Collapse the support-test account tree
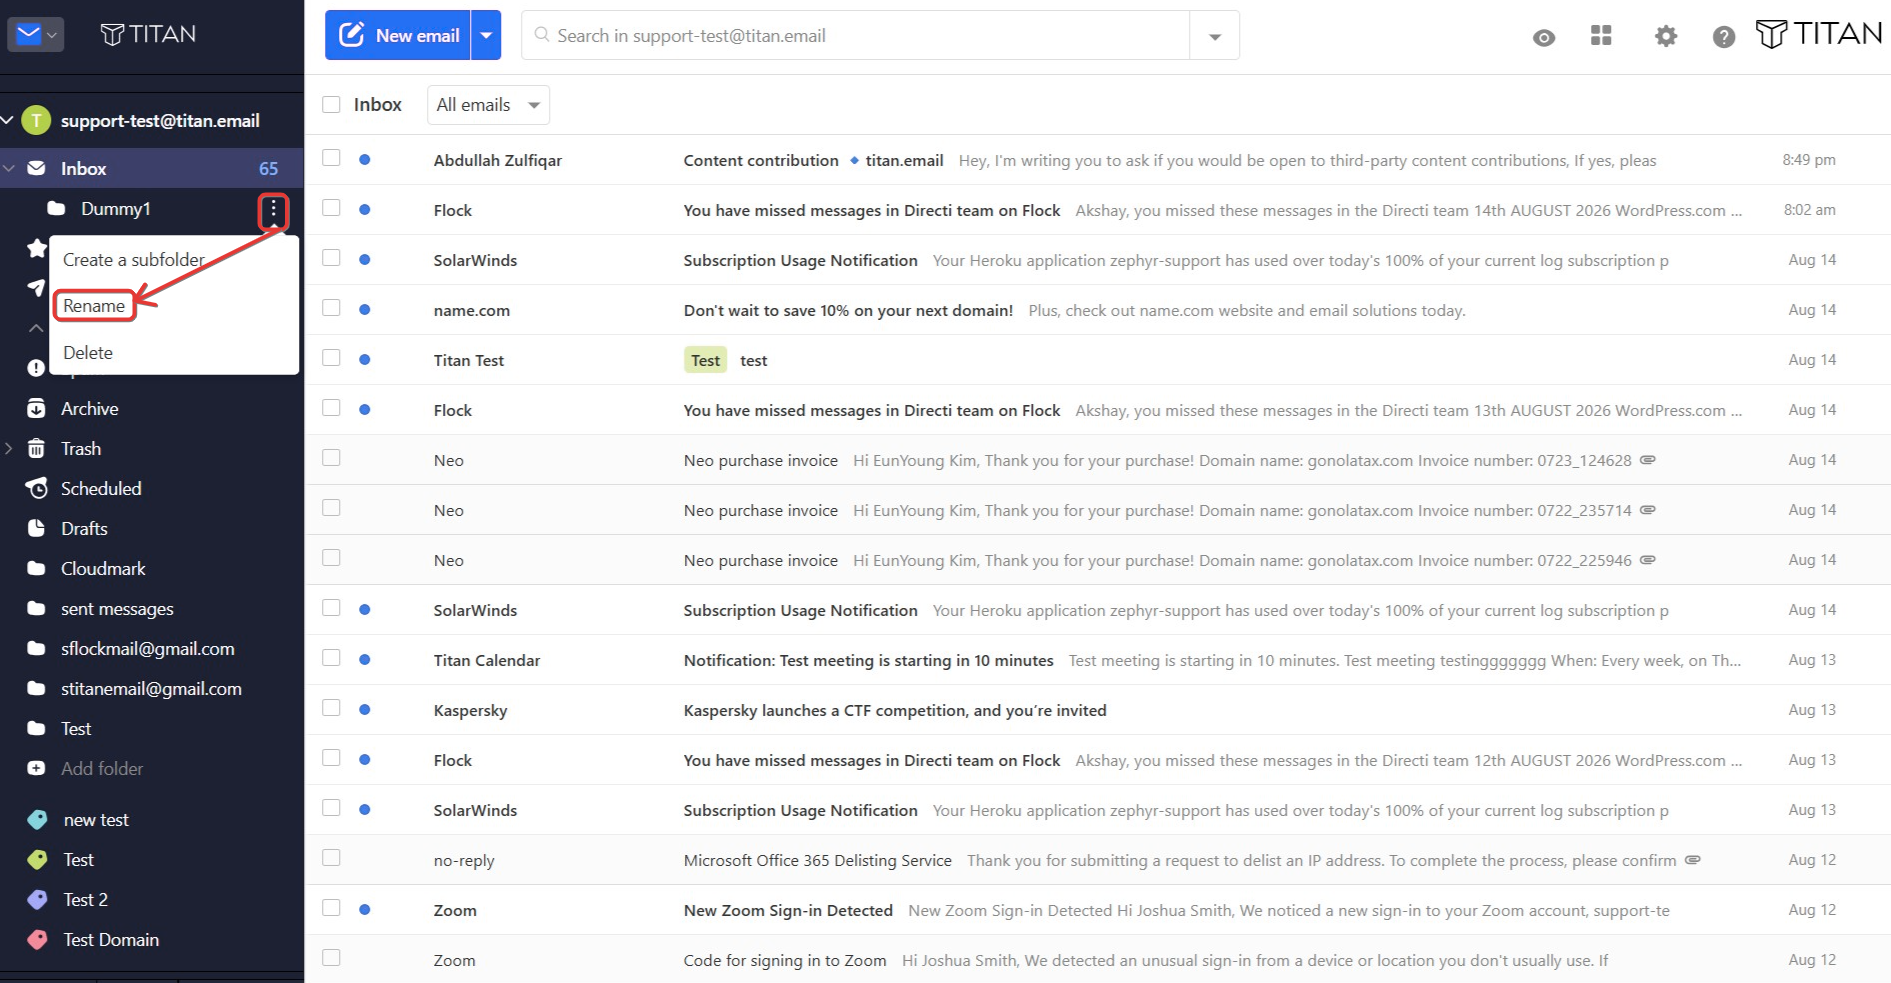The image size is (1891, 983). [7, 121]
